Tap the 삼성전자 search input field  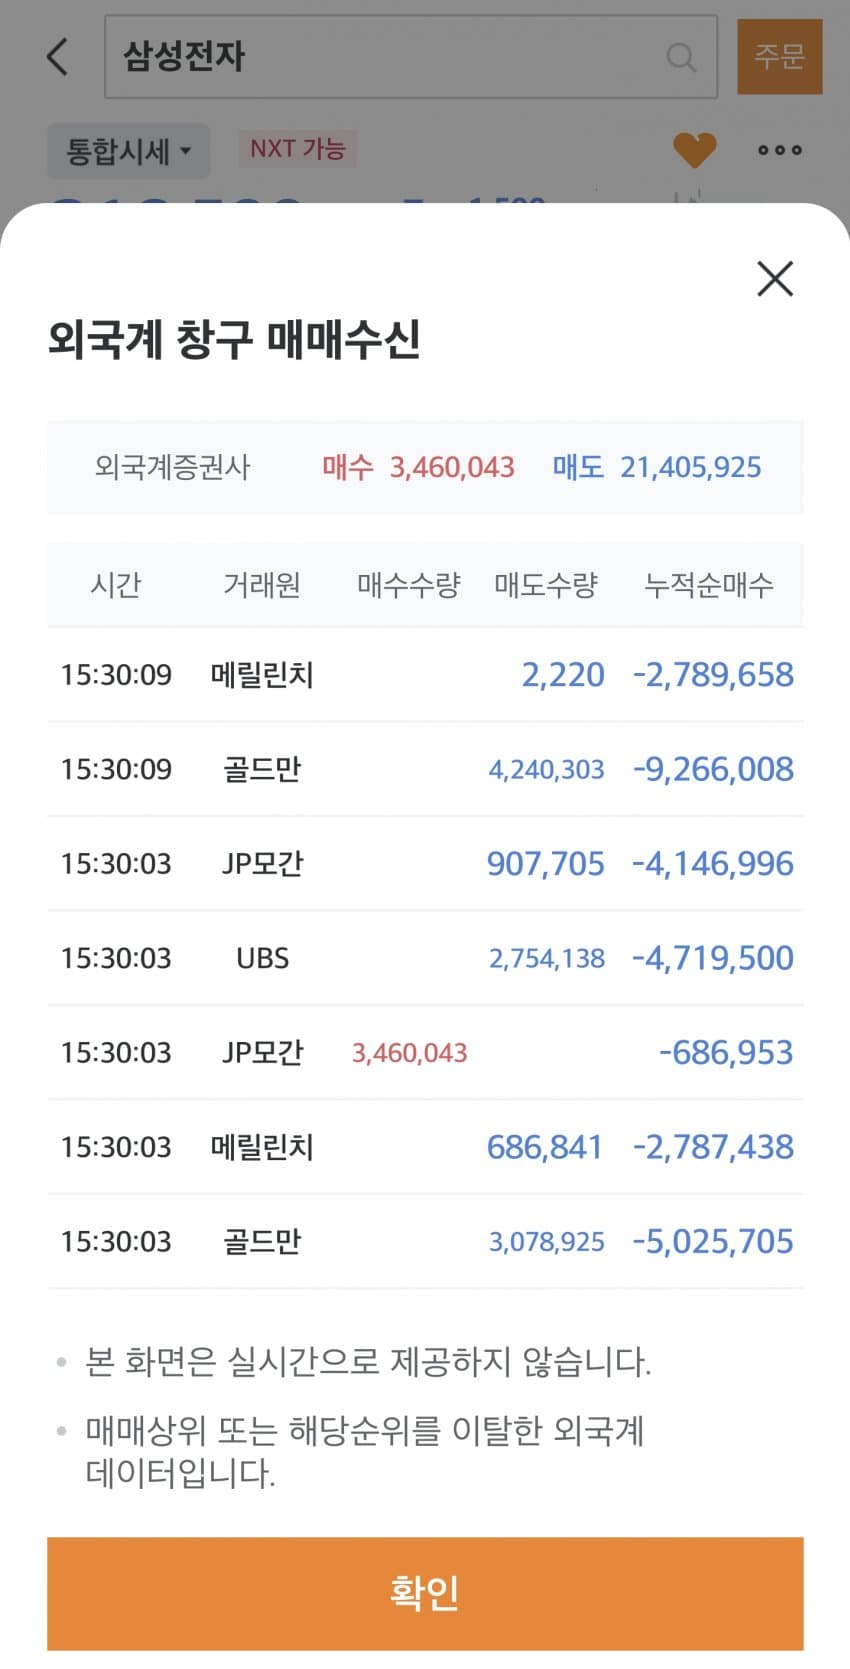(x=390, y=57)
